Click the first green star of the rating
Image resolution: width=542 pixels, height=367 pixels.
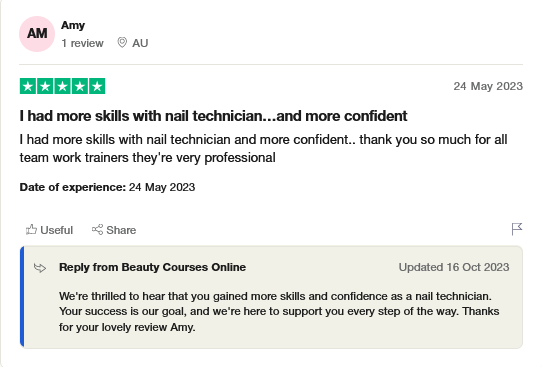pos(28,86)
